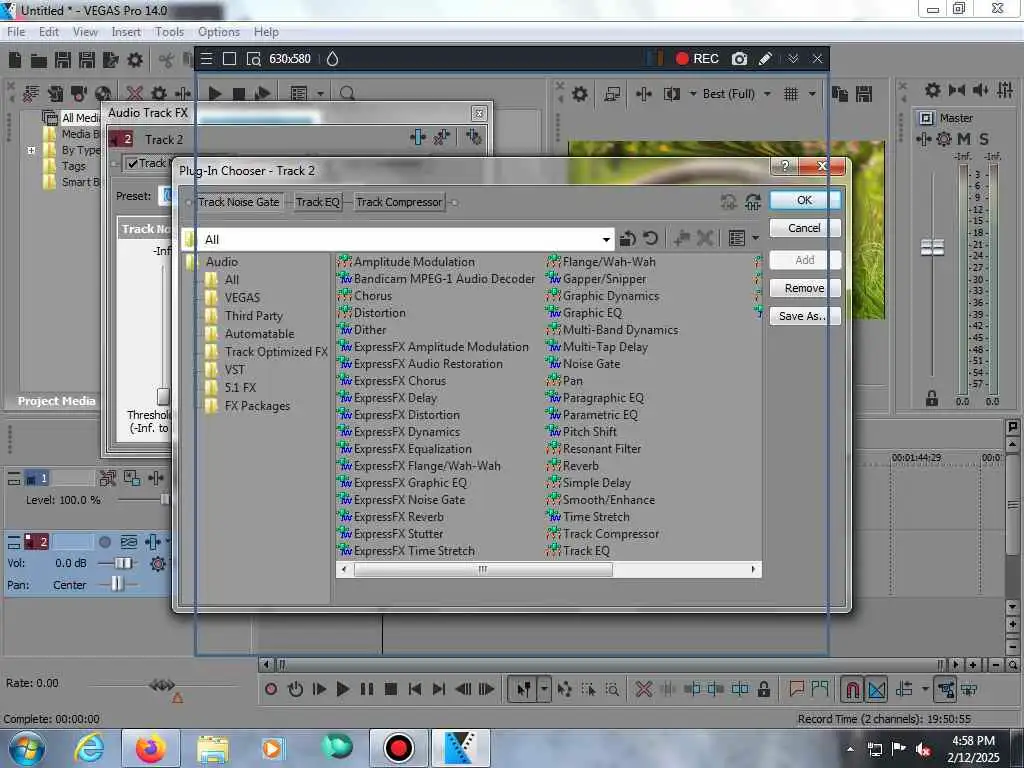
Task: Click the Loop Playback transport button
Action: [295, 689]
